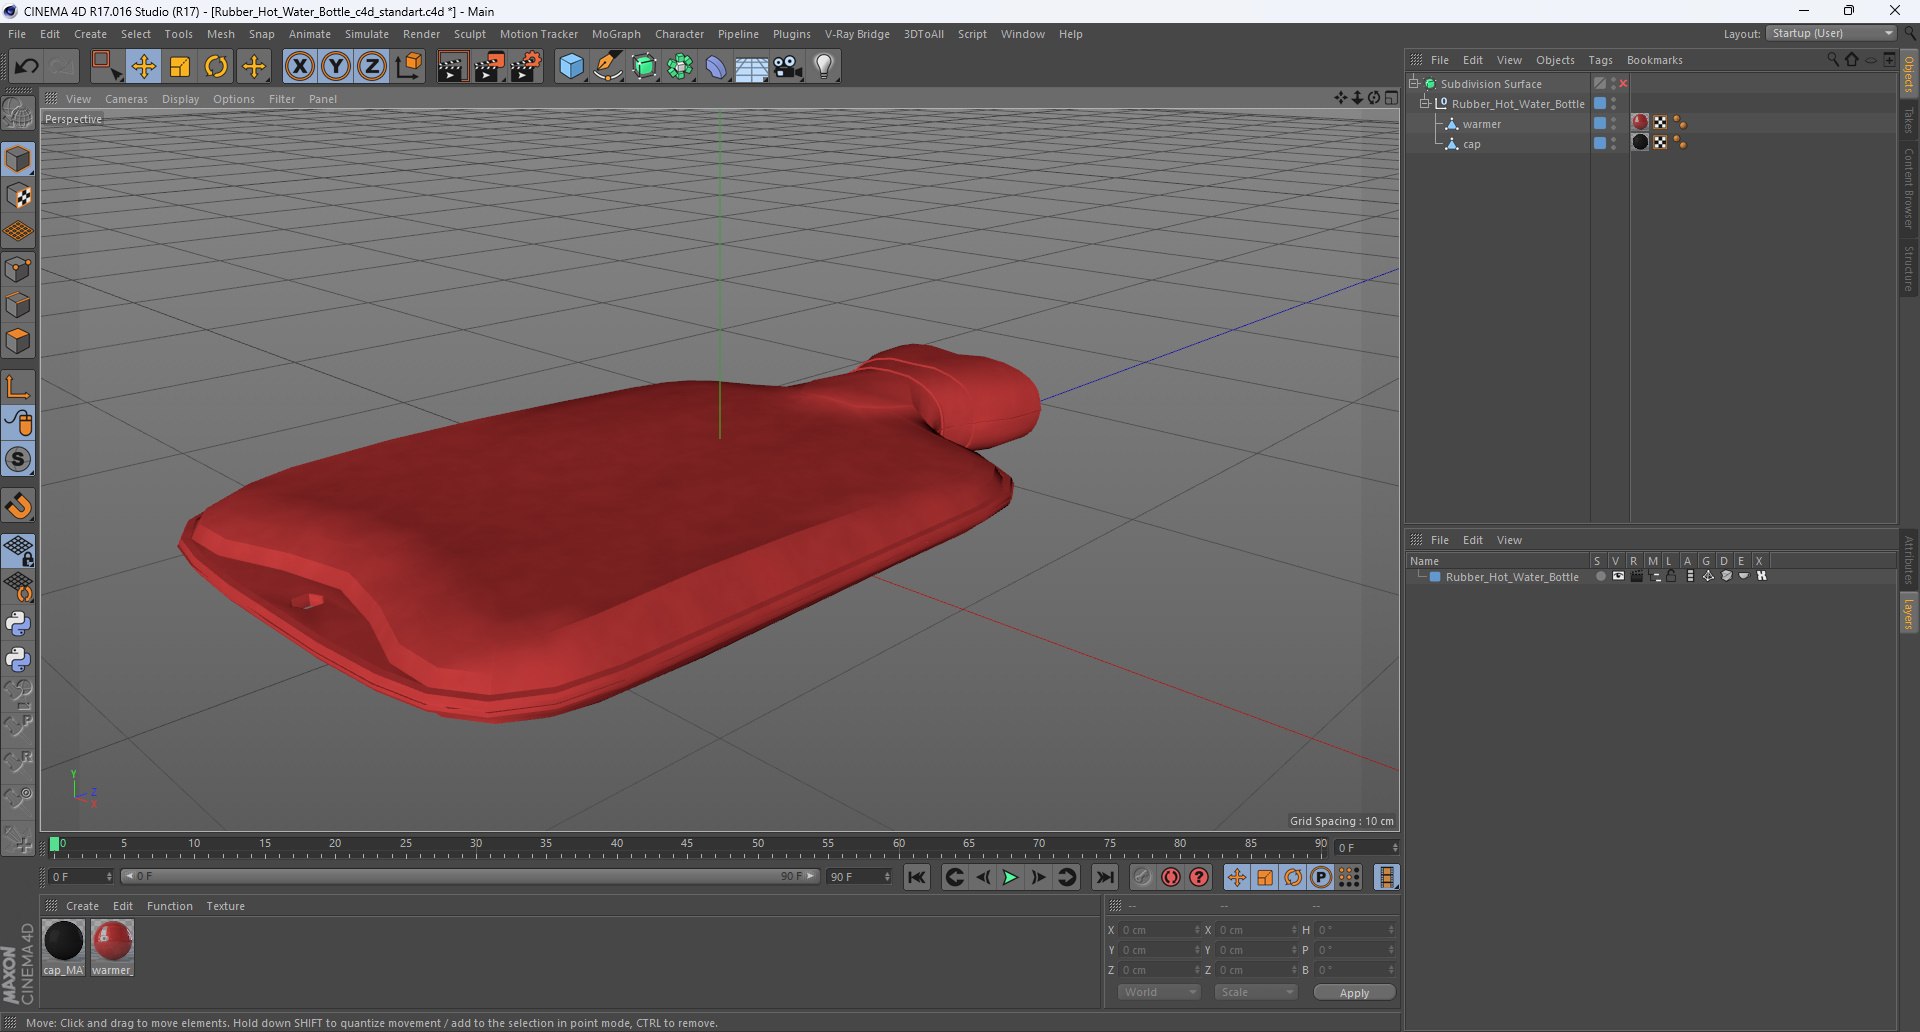Toggle the layer's view visibility icon
1920x1032 pixels.
[x=1618, y=576]
